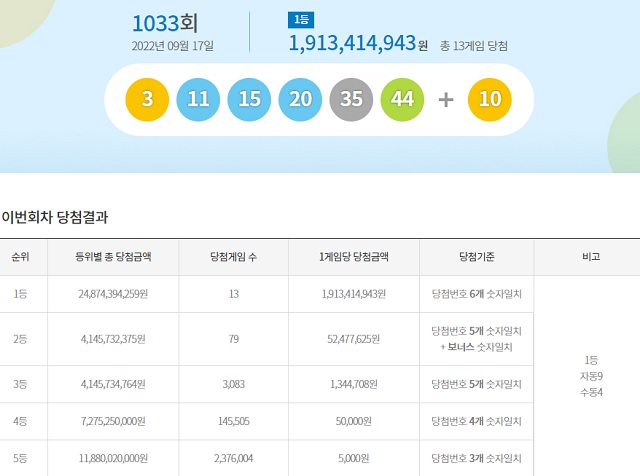Click the 5등 rank cell

20,458
